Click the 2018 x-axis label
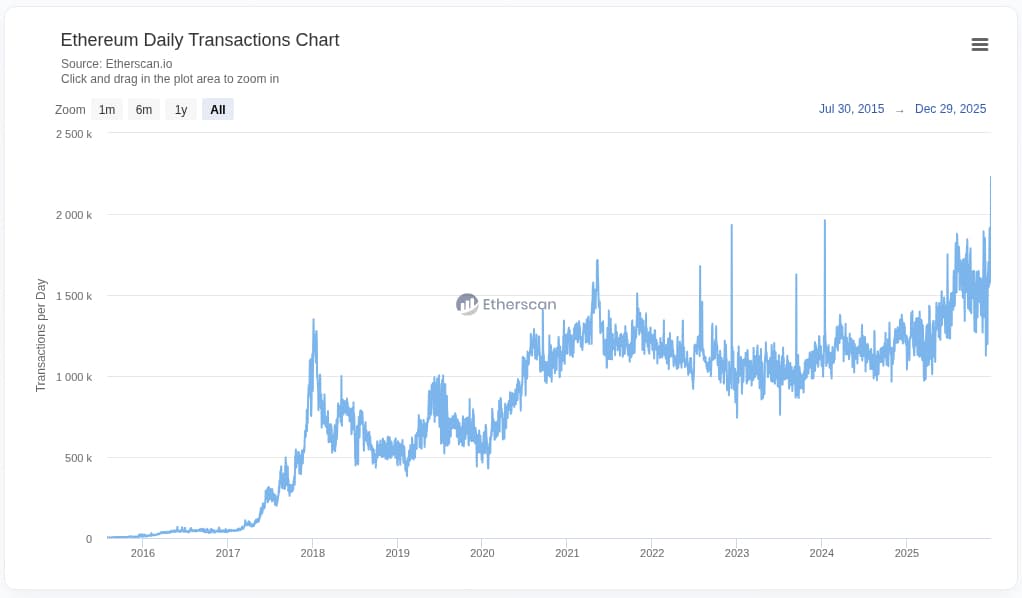1022x598 pixels. pos(313,553)
